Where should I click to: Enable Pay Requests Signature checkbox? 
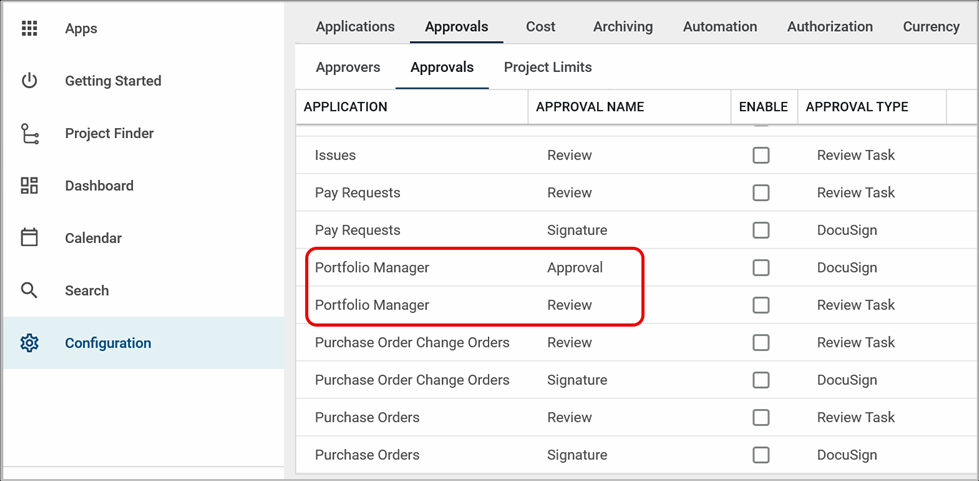pyautogui.click(x=761, y=230)
